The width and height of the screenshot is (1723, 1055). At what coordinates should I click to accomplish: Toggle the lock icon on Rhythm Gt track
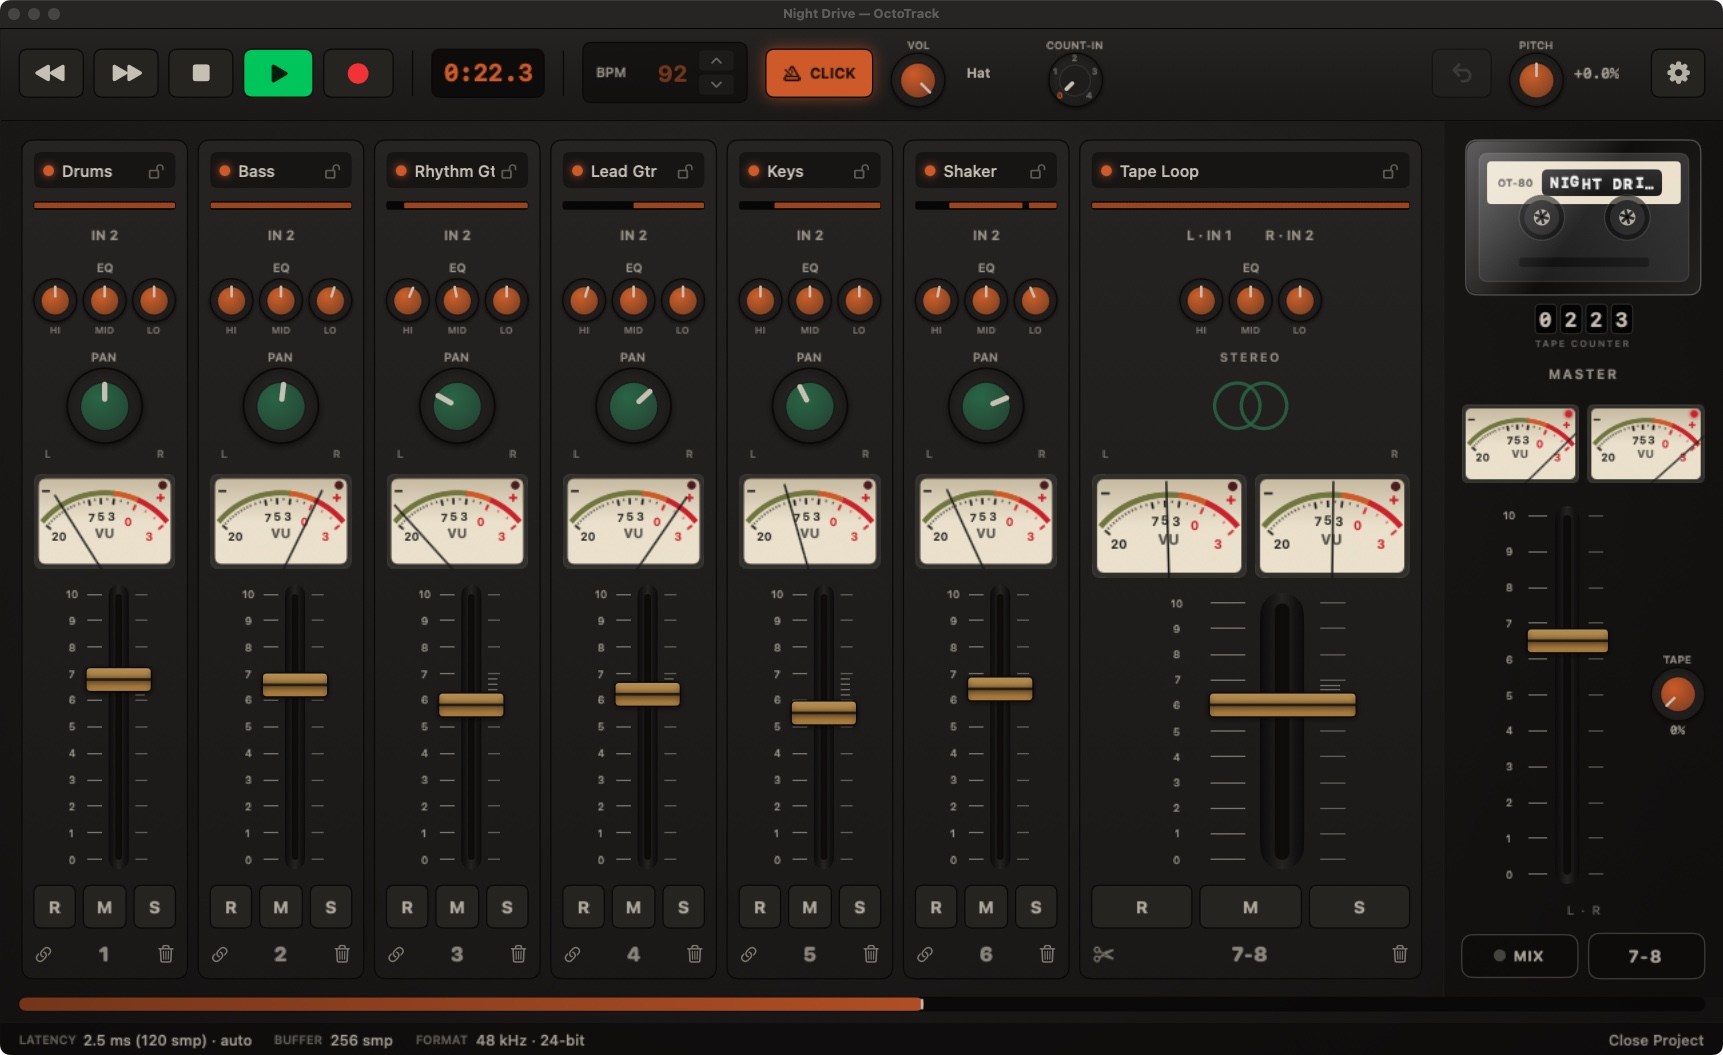[x=509, y=171]
